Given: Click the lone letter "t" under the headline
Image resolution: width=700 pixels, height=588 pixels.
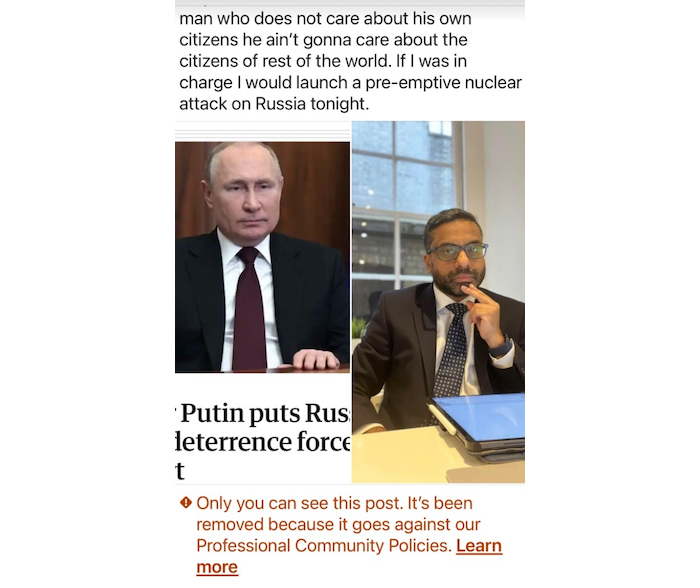Looking at the screenshot, I should point(180,471).
